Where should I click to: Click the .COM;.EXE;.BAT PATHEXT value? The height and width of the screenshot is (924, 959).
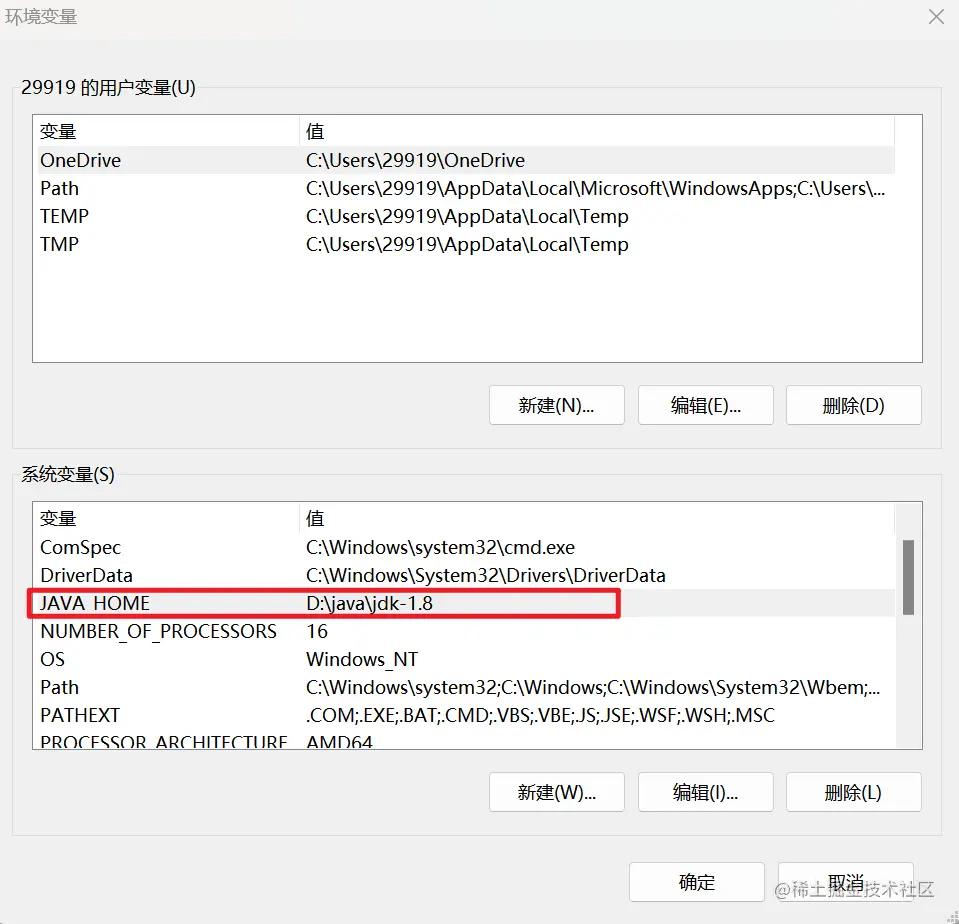[540, 715]
